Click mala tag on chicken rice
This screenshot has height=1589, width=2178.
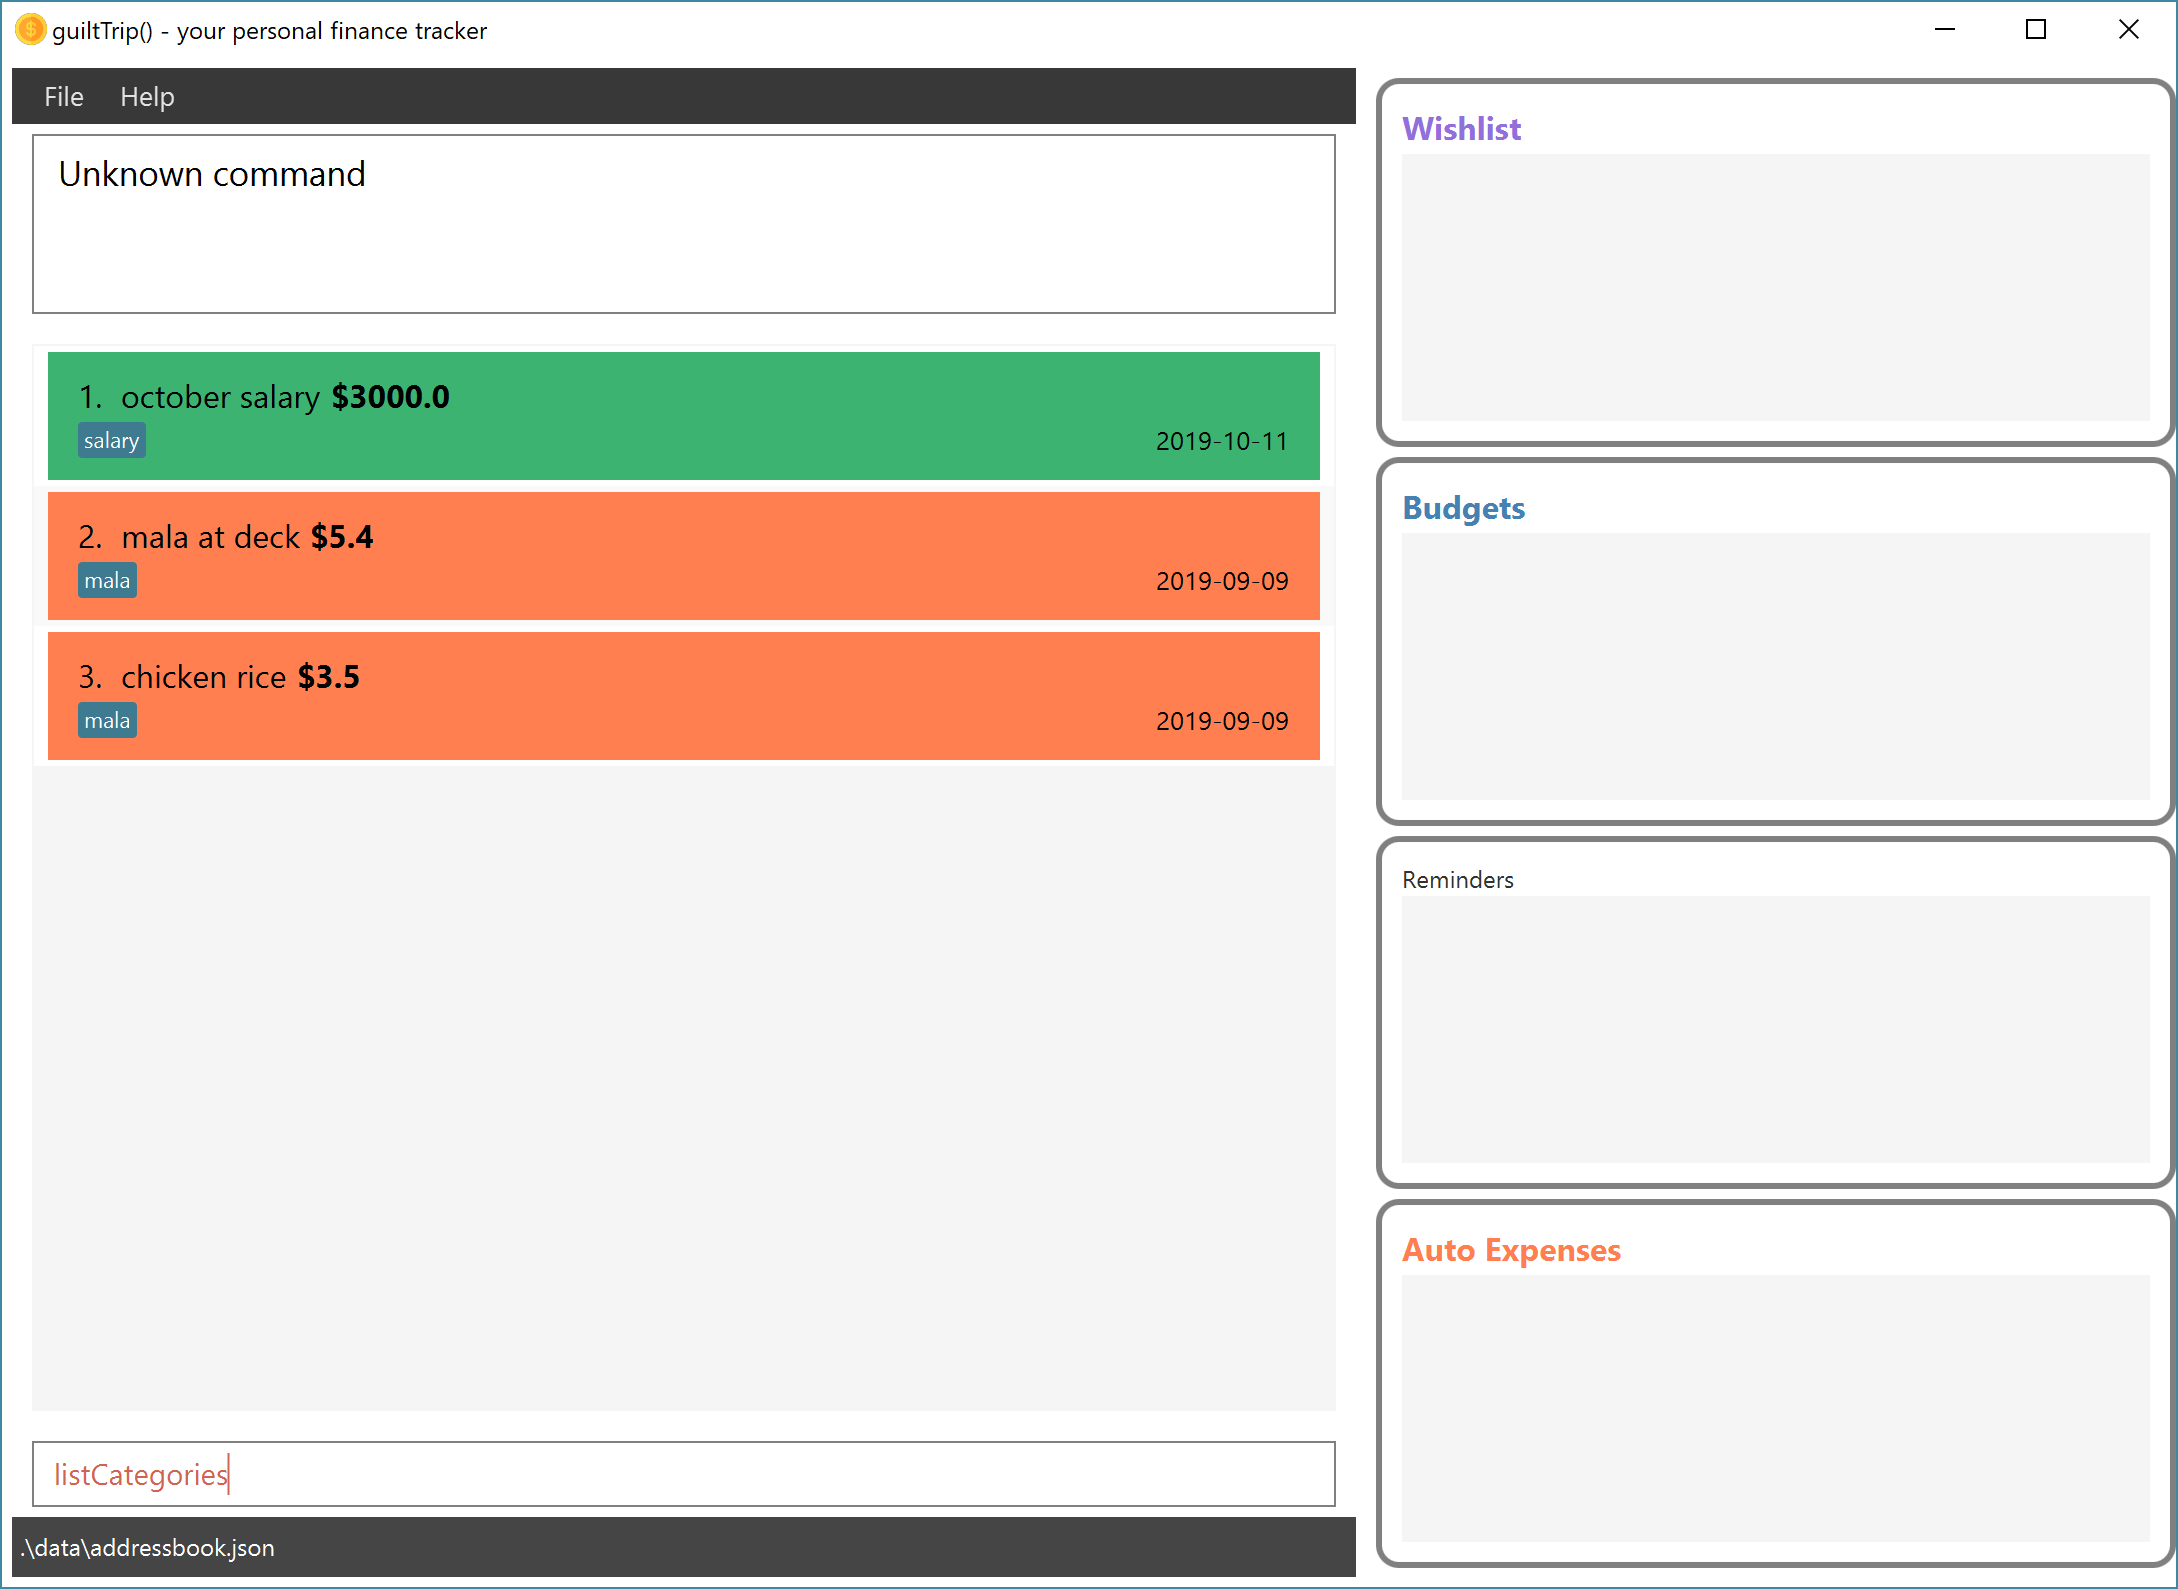(107, 721)
